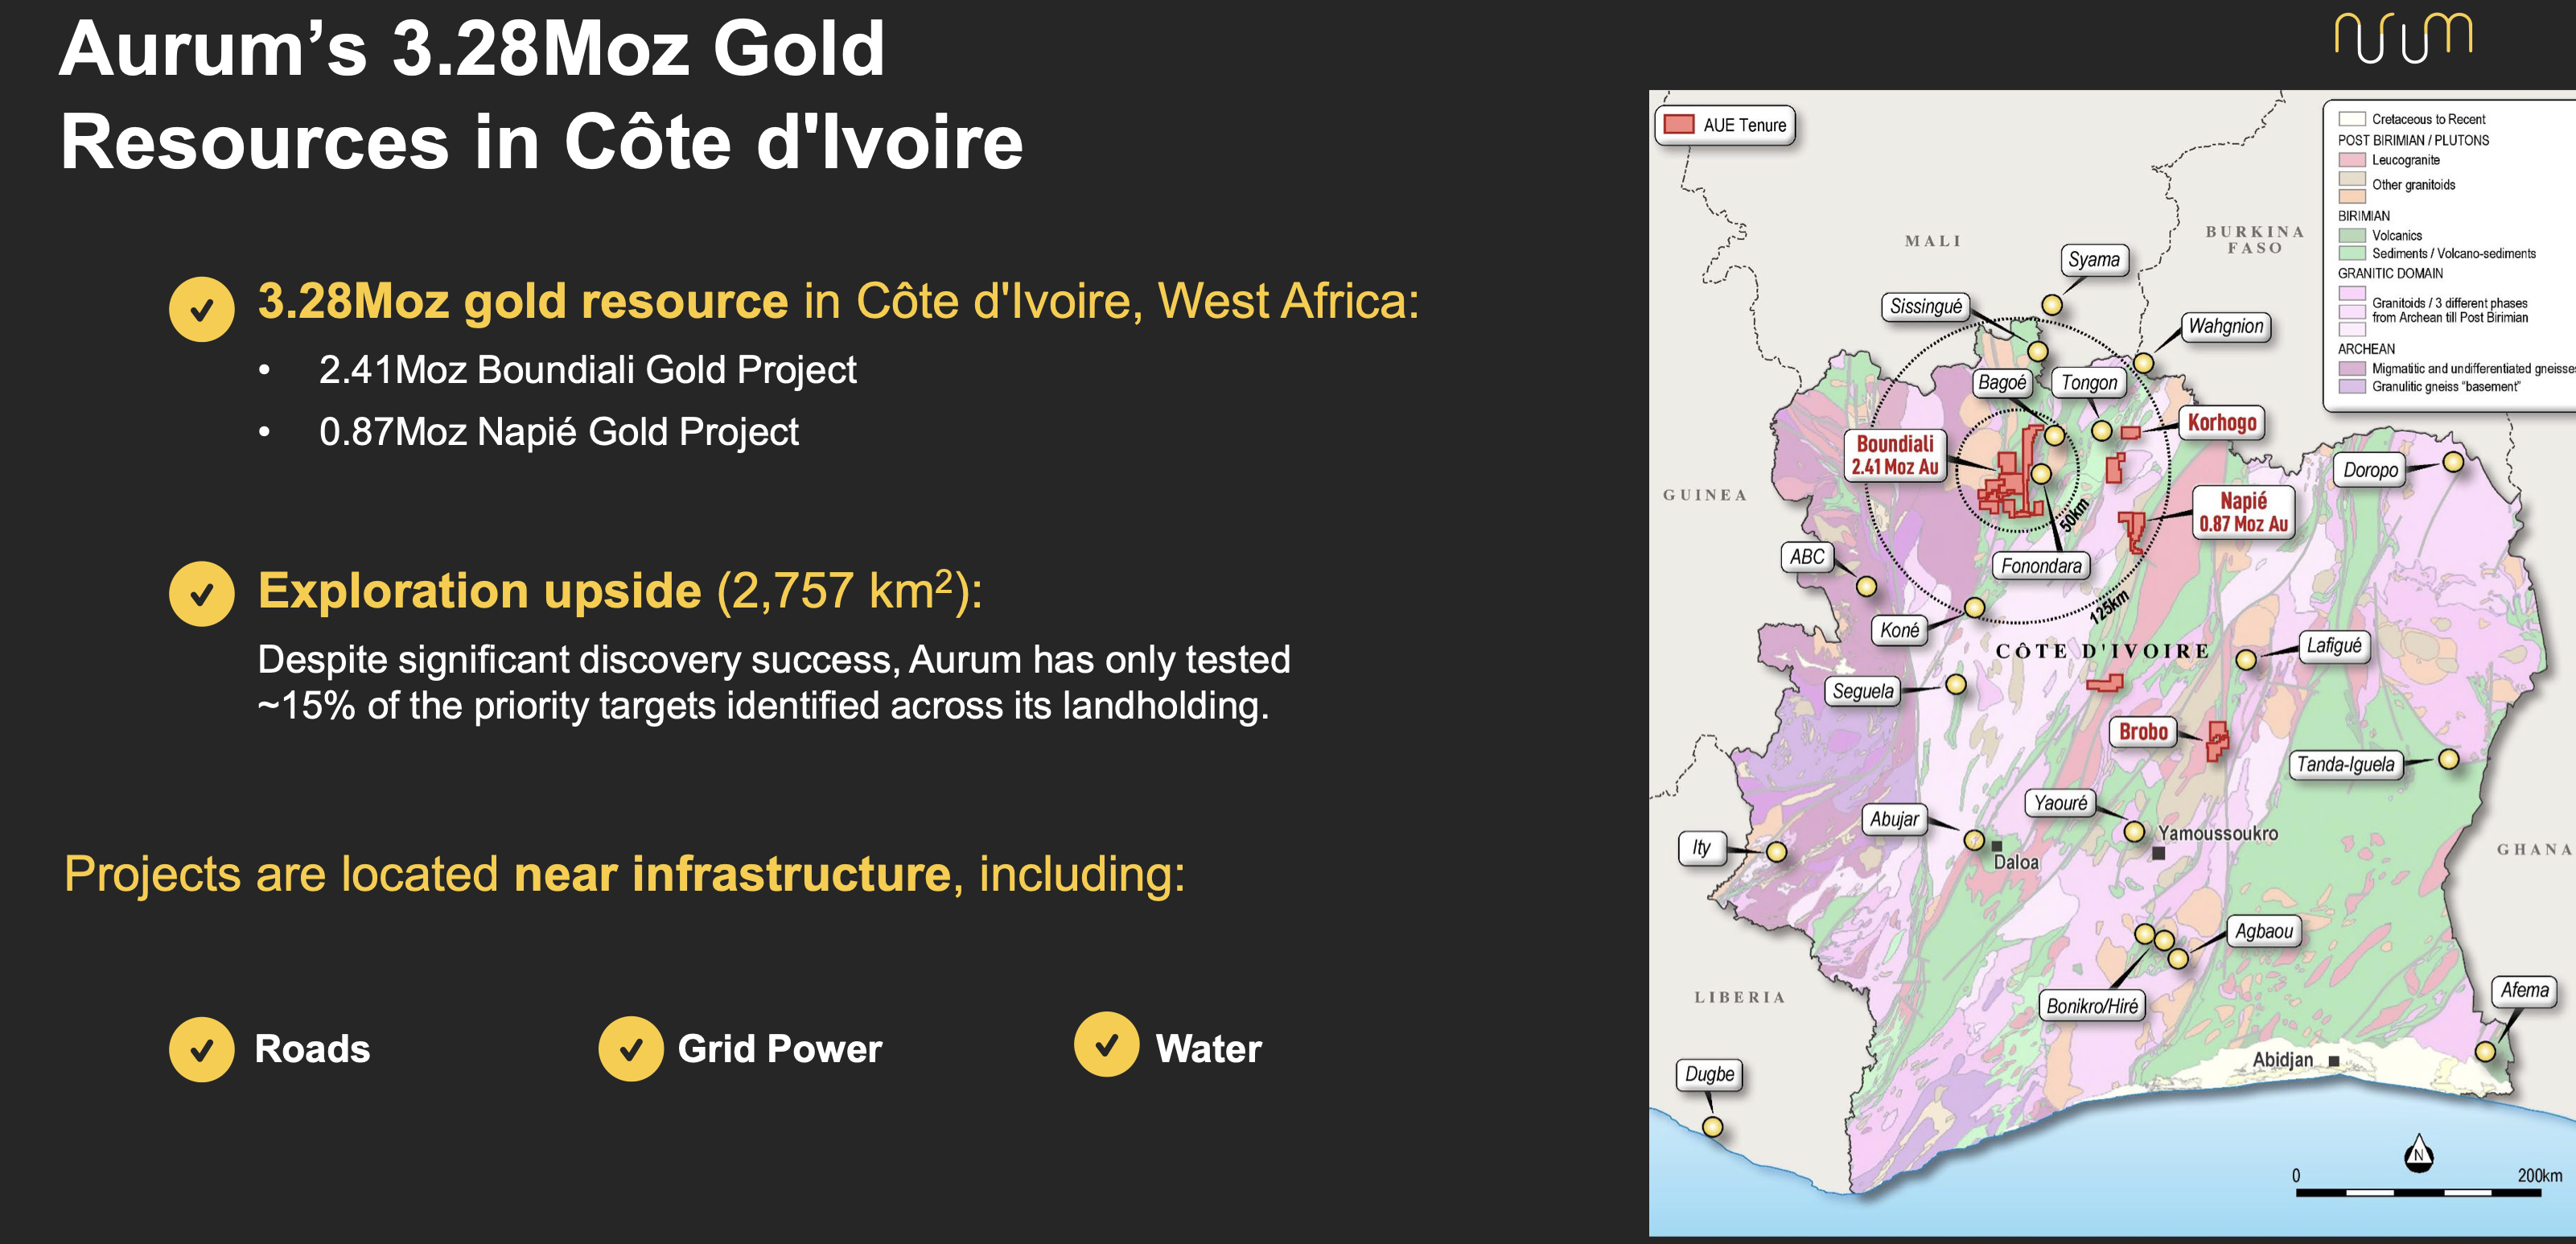Click the checkmark icon beside Roads
Viewport: 2576px width, 1244px height.
201,1049
